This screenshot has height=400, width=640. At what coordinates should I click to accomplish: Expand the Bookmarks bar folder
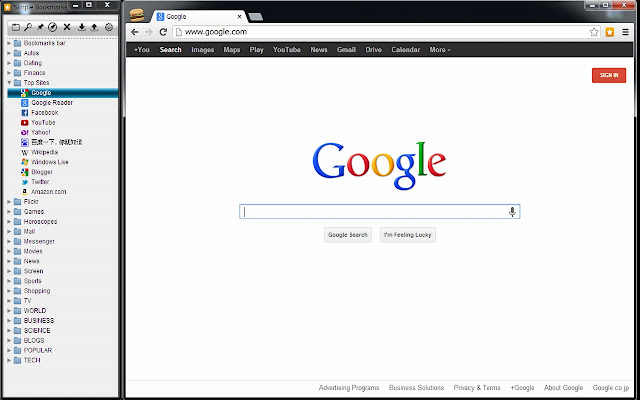[x=9, y=43]
